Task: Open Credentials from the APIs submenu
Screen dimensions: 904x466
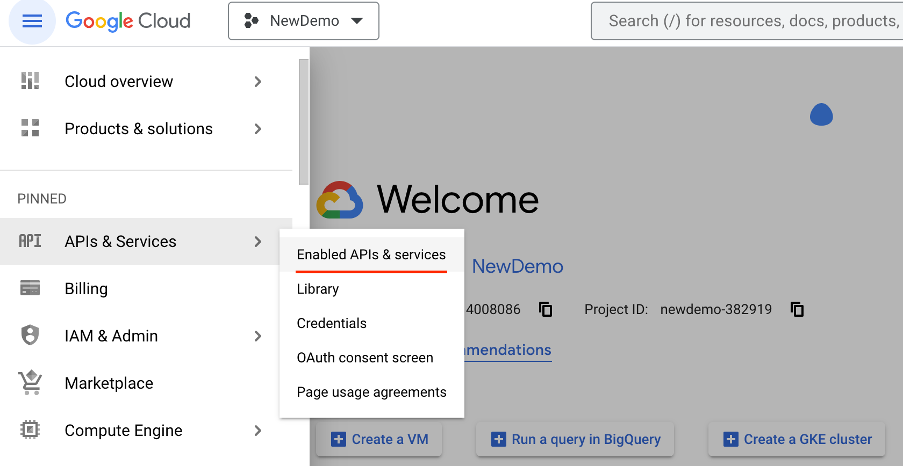Action: (332, 323)
